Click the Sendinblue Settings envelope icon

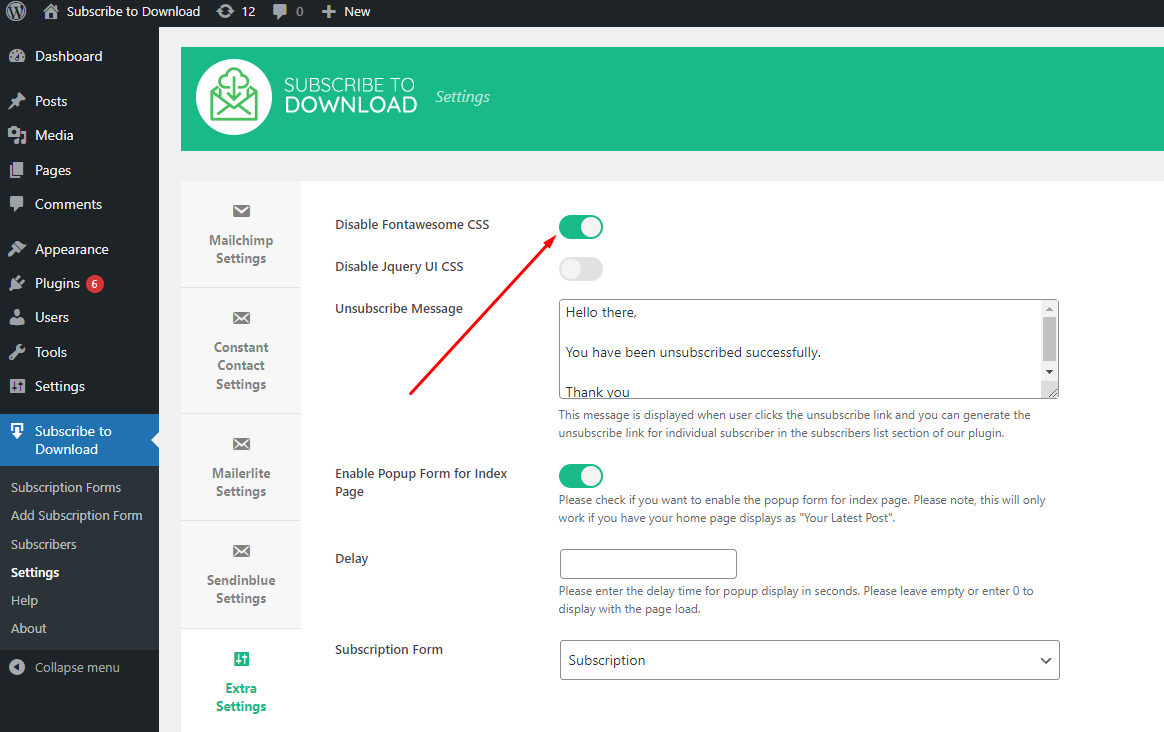pos(241,551)
